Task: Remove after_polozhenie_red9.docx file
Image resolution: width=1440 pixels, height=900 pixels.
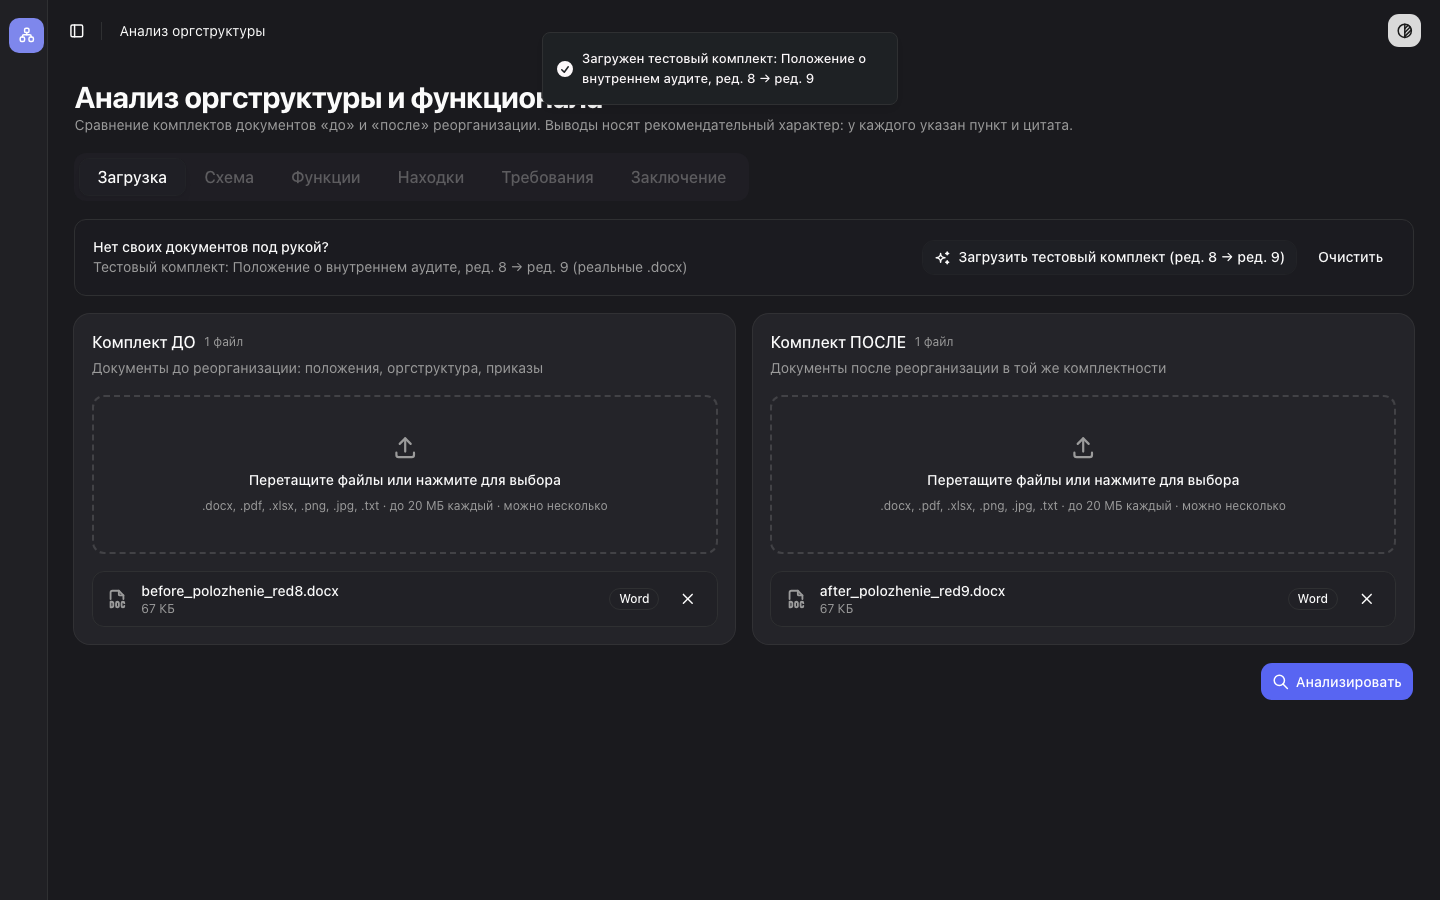Action: (x=1367, y=599)
